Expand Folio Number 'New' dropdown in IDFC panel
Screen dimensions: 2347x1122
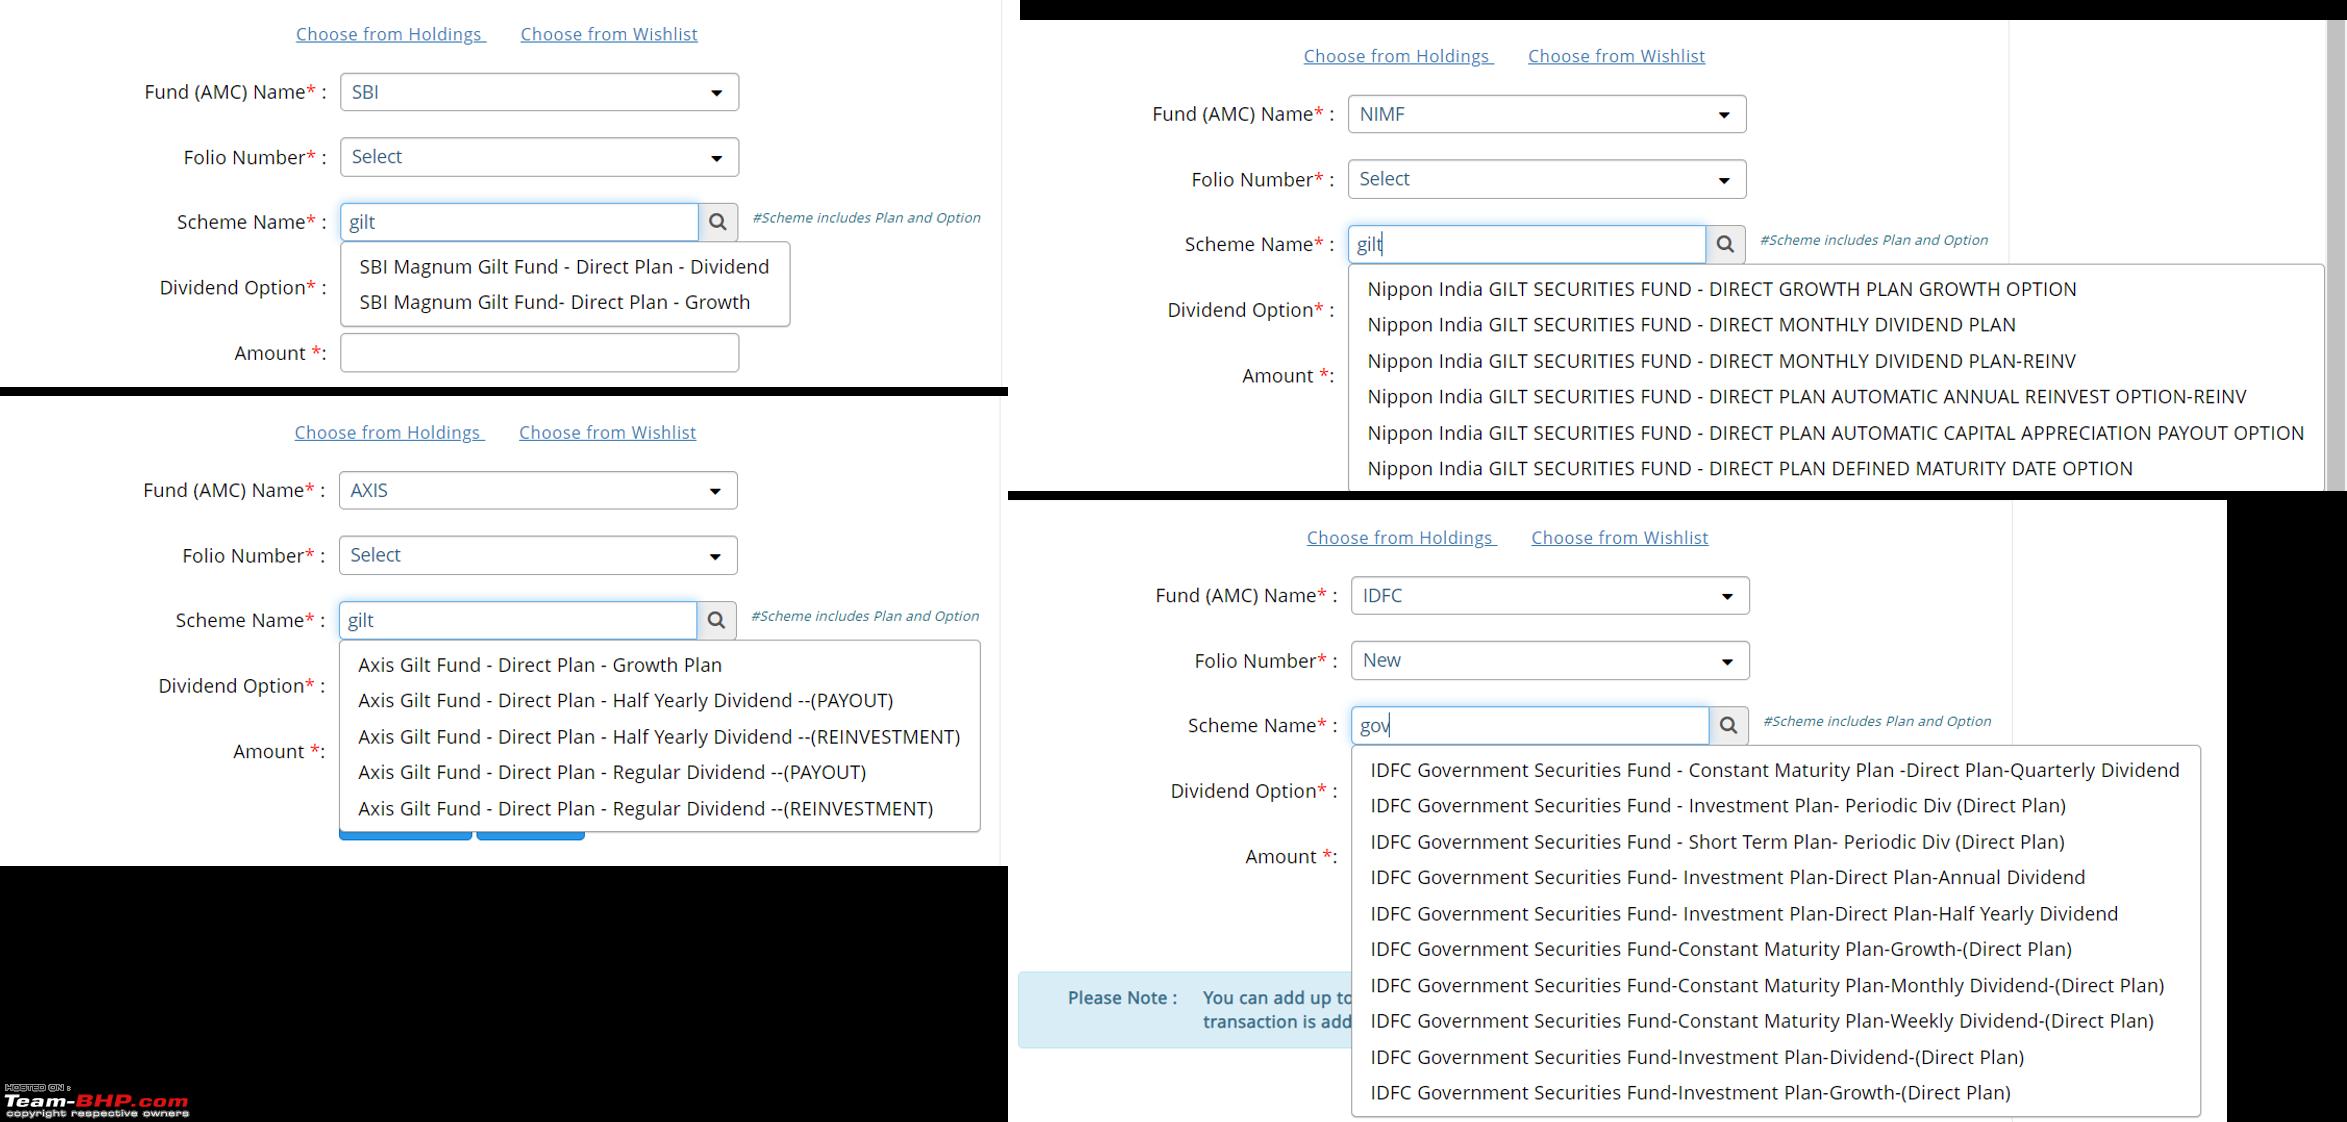pos(1550,660)
